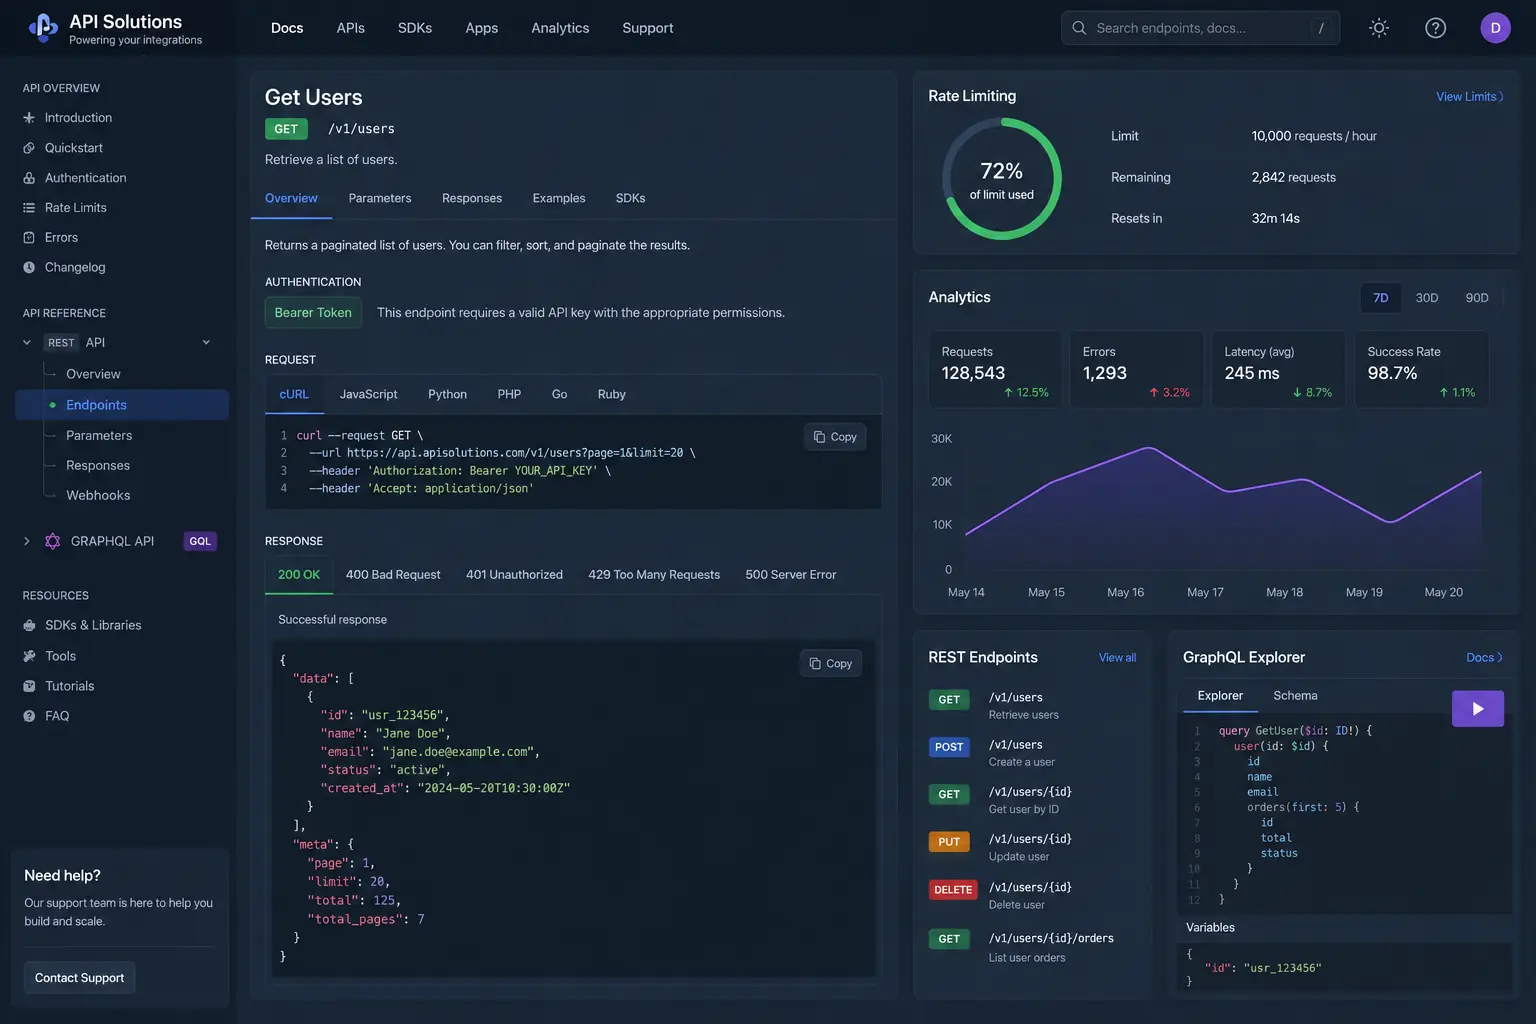Collapse the REST API tree section
The image size is (1536, 1024).
tap(27, 343)
